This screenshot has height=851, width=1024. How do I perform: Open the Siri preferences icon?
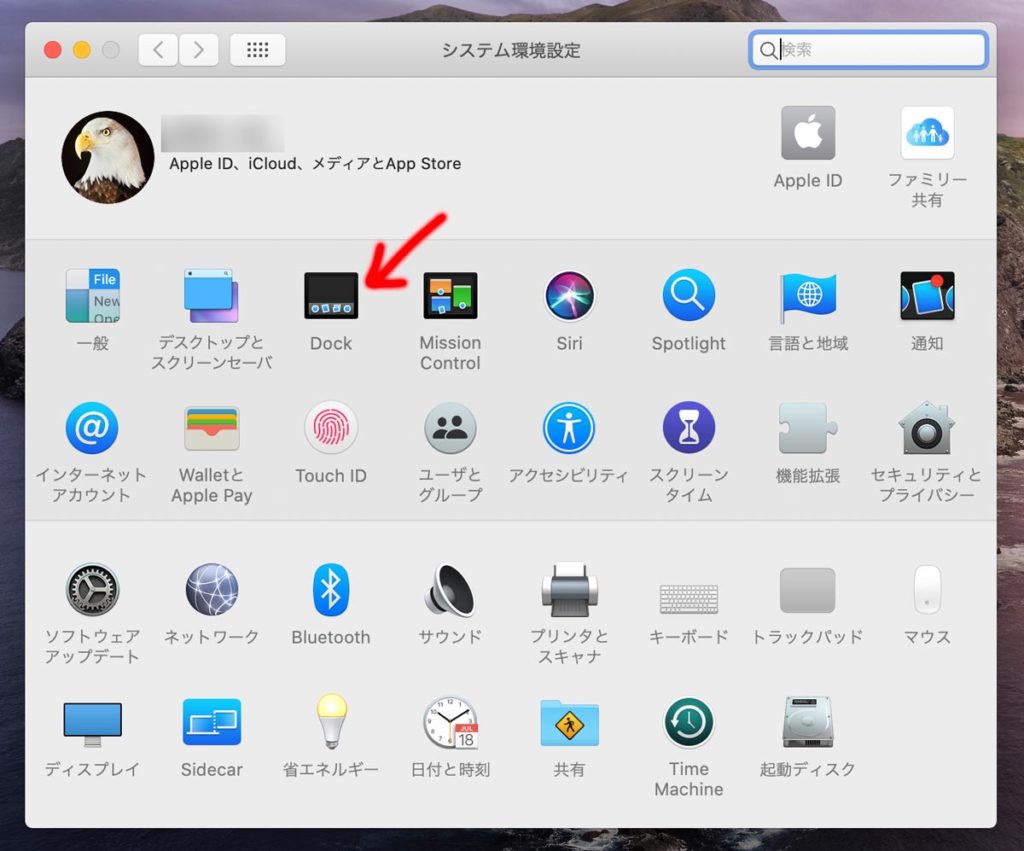[x=569, y=296]
